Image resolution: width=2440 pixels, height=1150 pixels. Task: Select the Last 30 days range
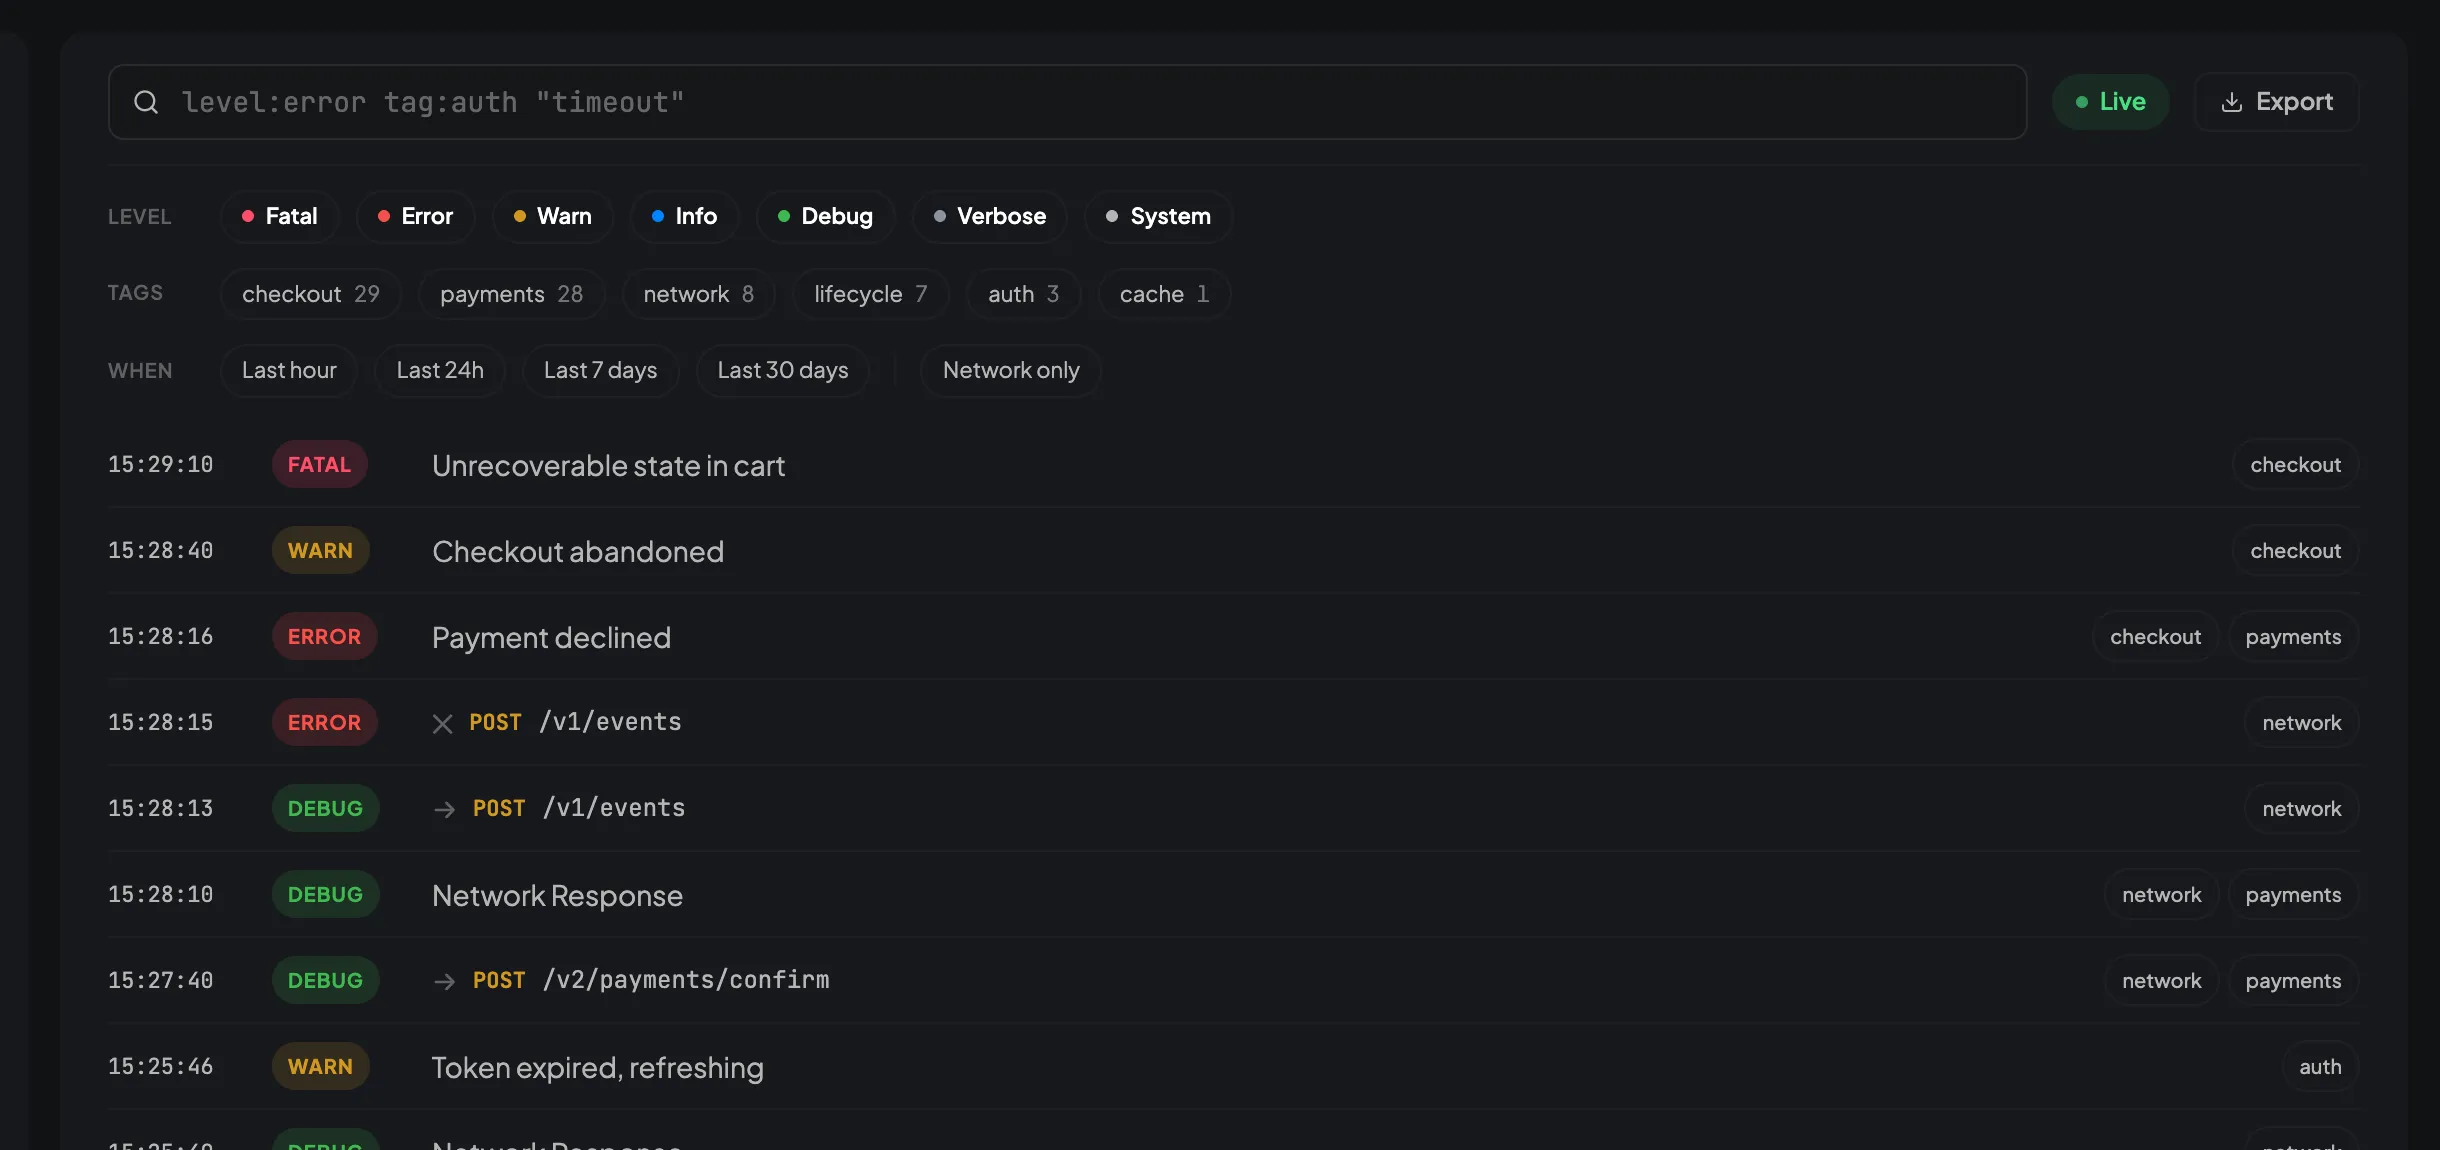click(x=783, y=371)
